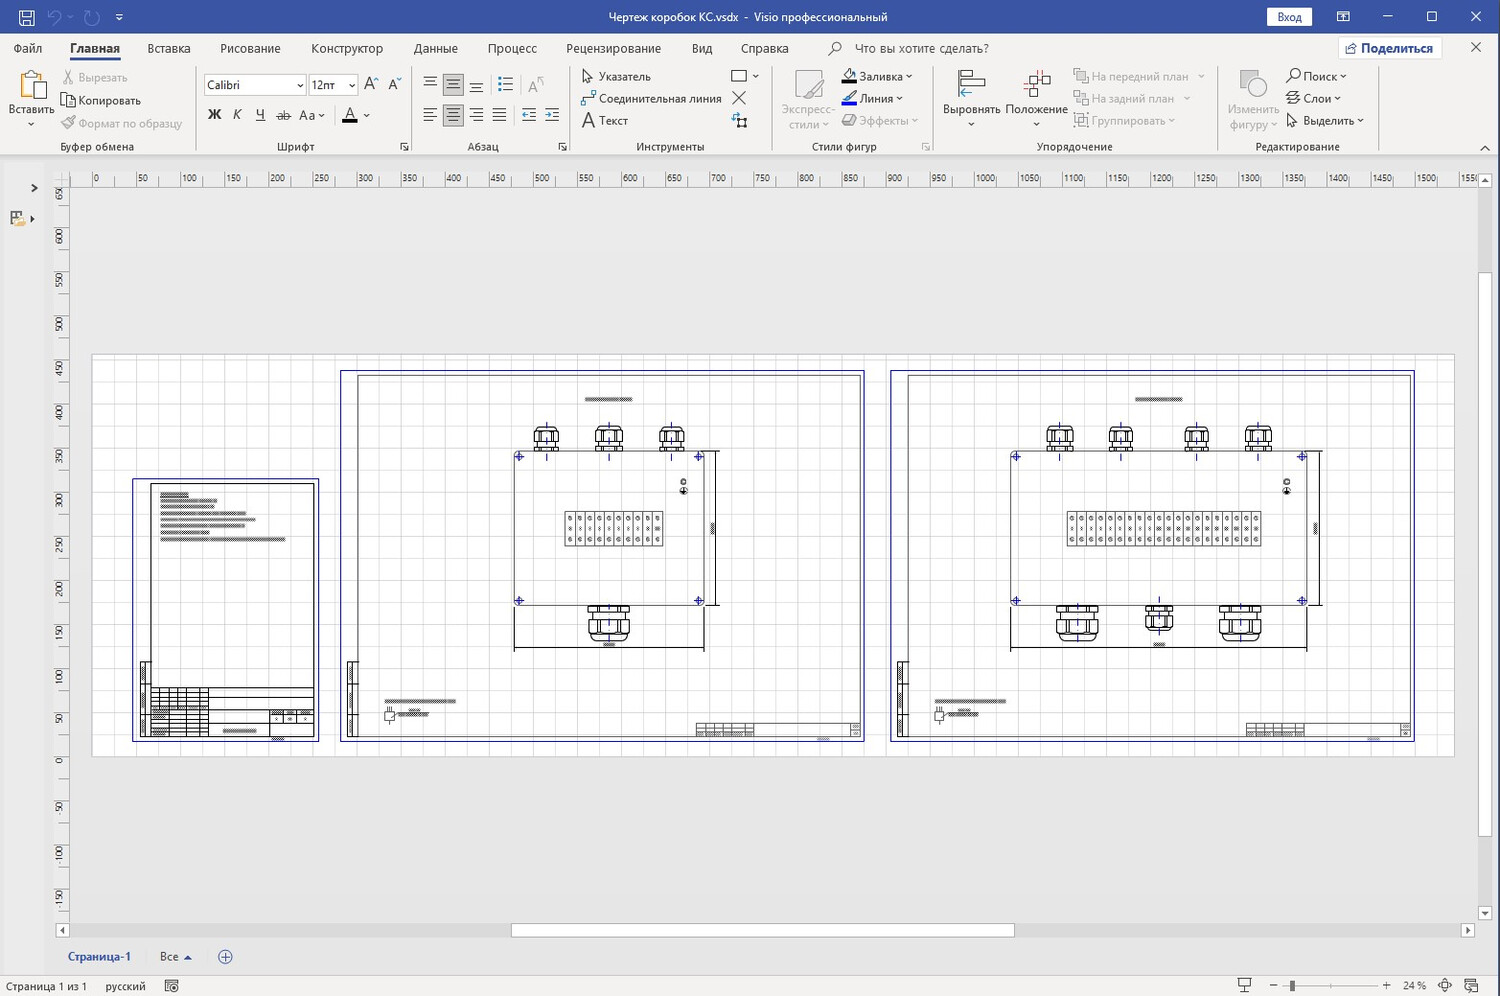Viewport: 1500px width, 996px height.
Task: Add a new page with plus icon
Action: click(225, 957)
